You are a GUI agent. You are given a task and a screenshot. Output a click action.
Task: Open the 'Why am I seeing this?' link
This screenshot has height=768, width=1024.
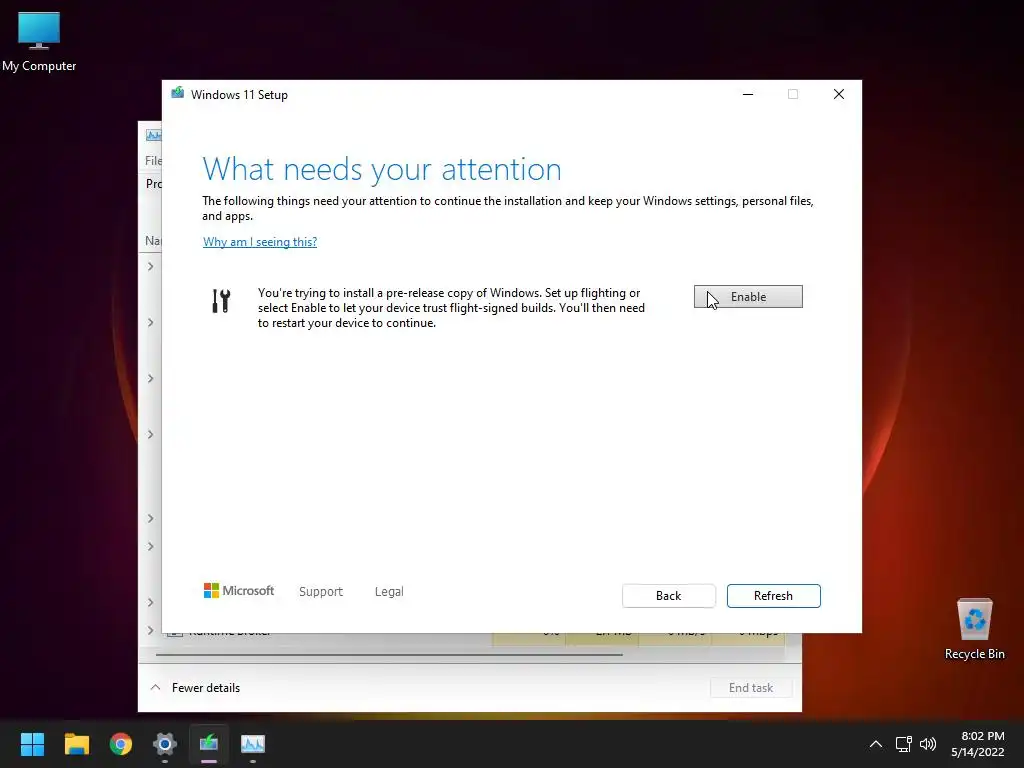[x=260, y=242]
